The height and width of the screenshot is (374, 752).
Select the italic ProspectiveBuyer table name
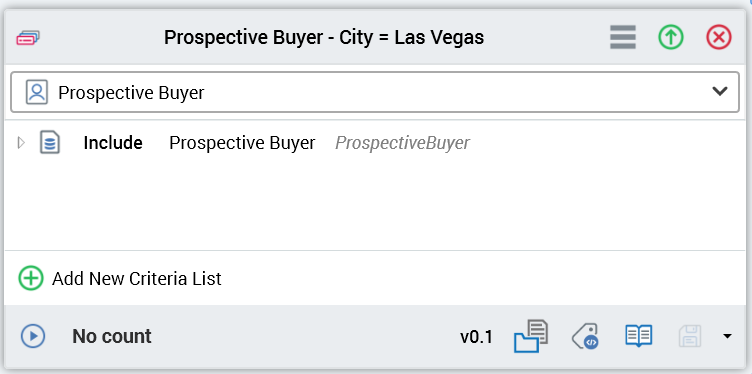402,143
